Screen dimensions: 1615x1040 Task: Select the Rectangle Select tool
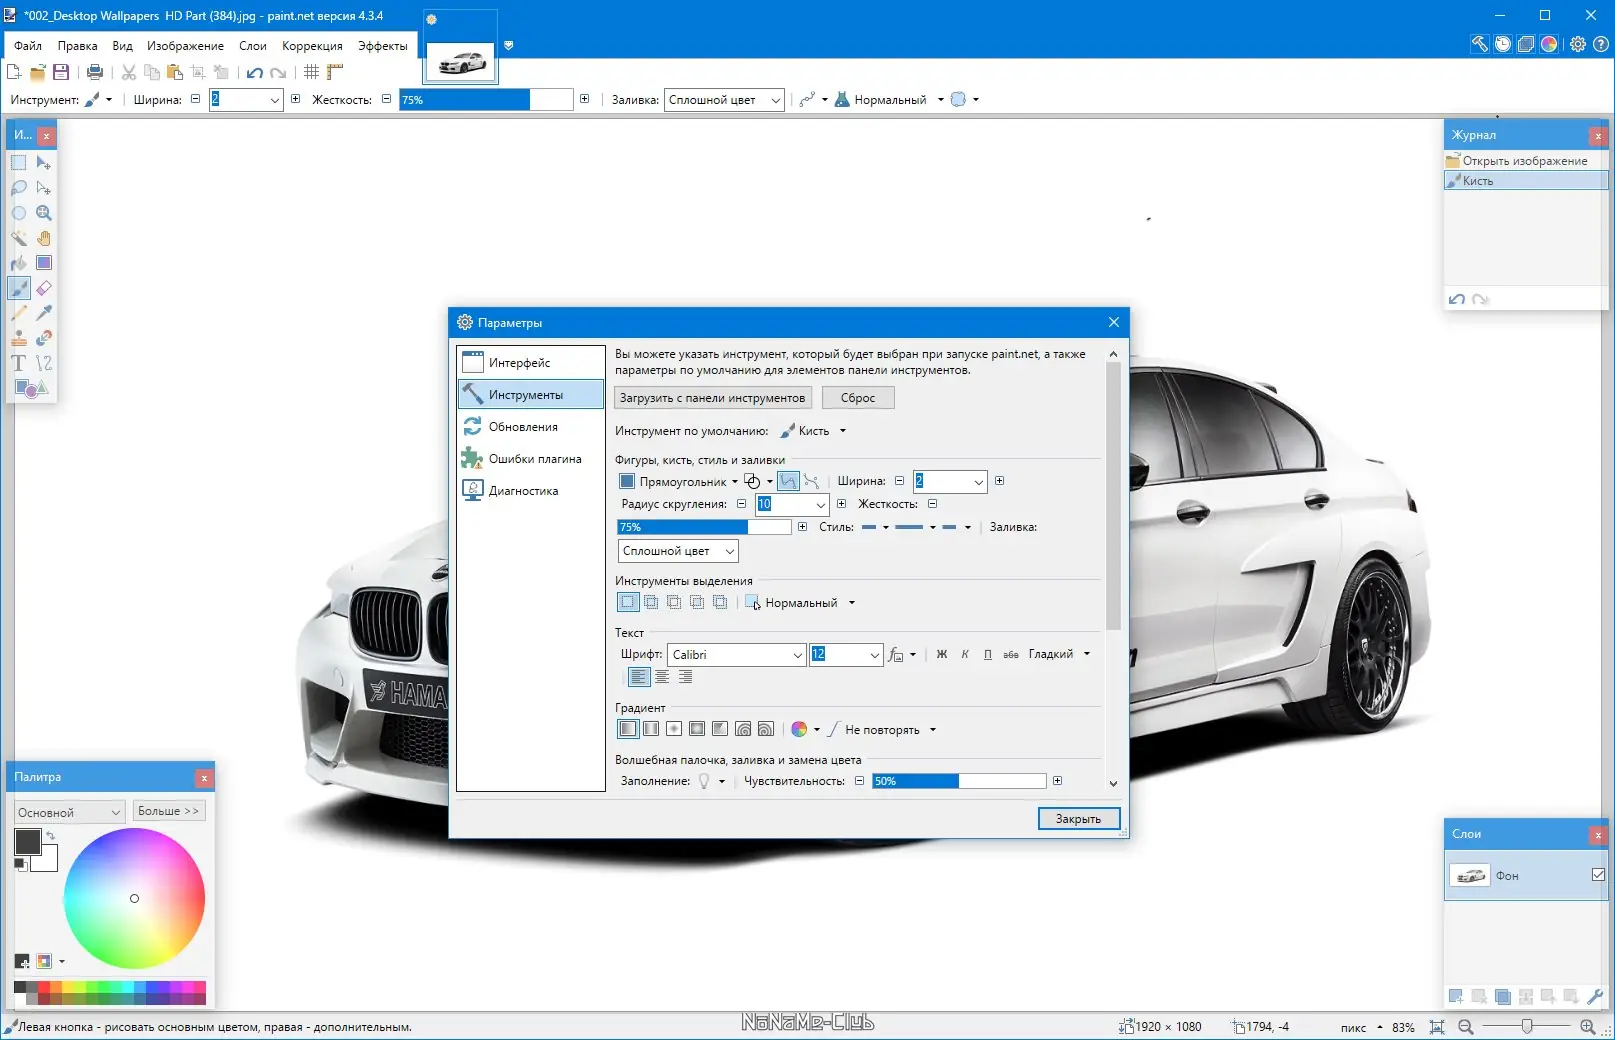[x=19, y=163]
